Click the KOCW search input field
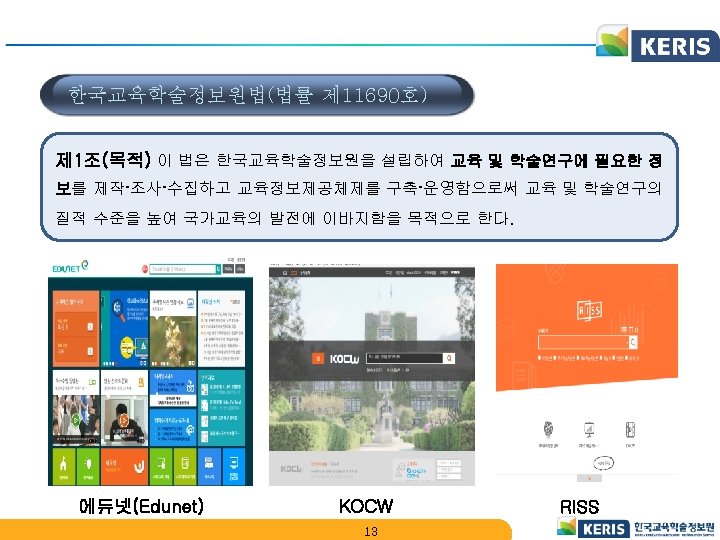This screenshot has width=720, height=540. (405, 358)
